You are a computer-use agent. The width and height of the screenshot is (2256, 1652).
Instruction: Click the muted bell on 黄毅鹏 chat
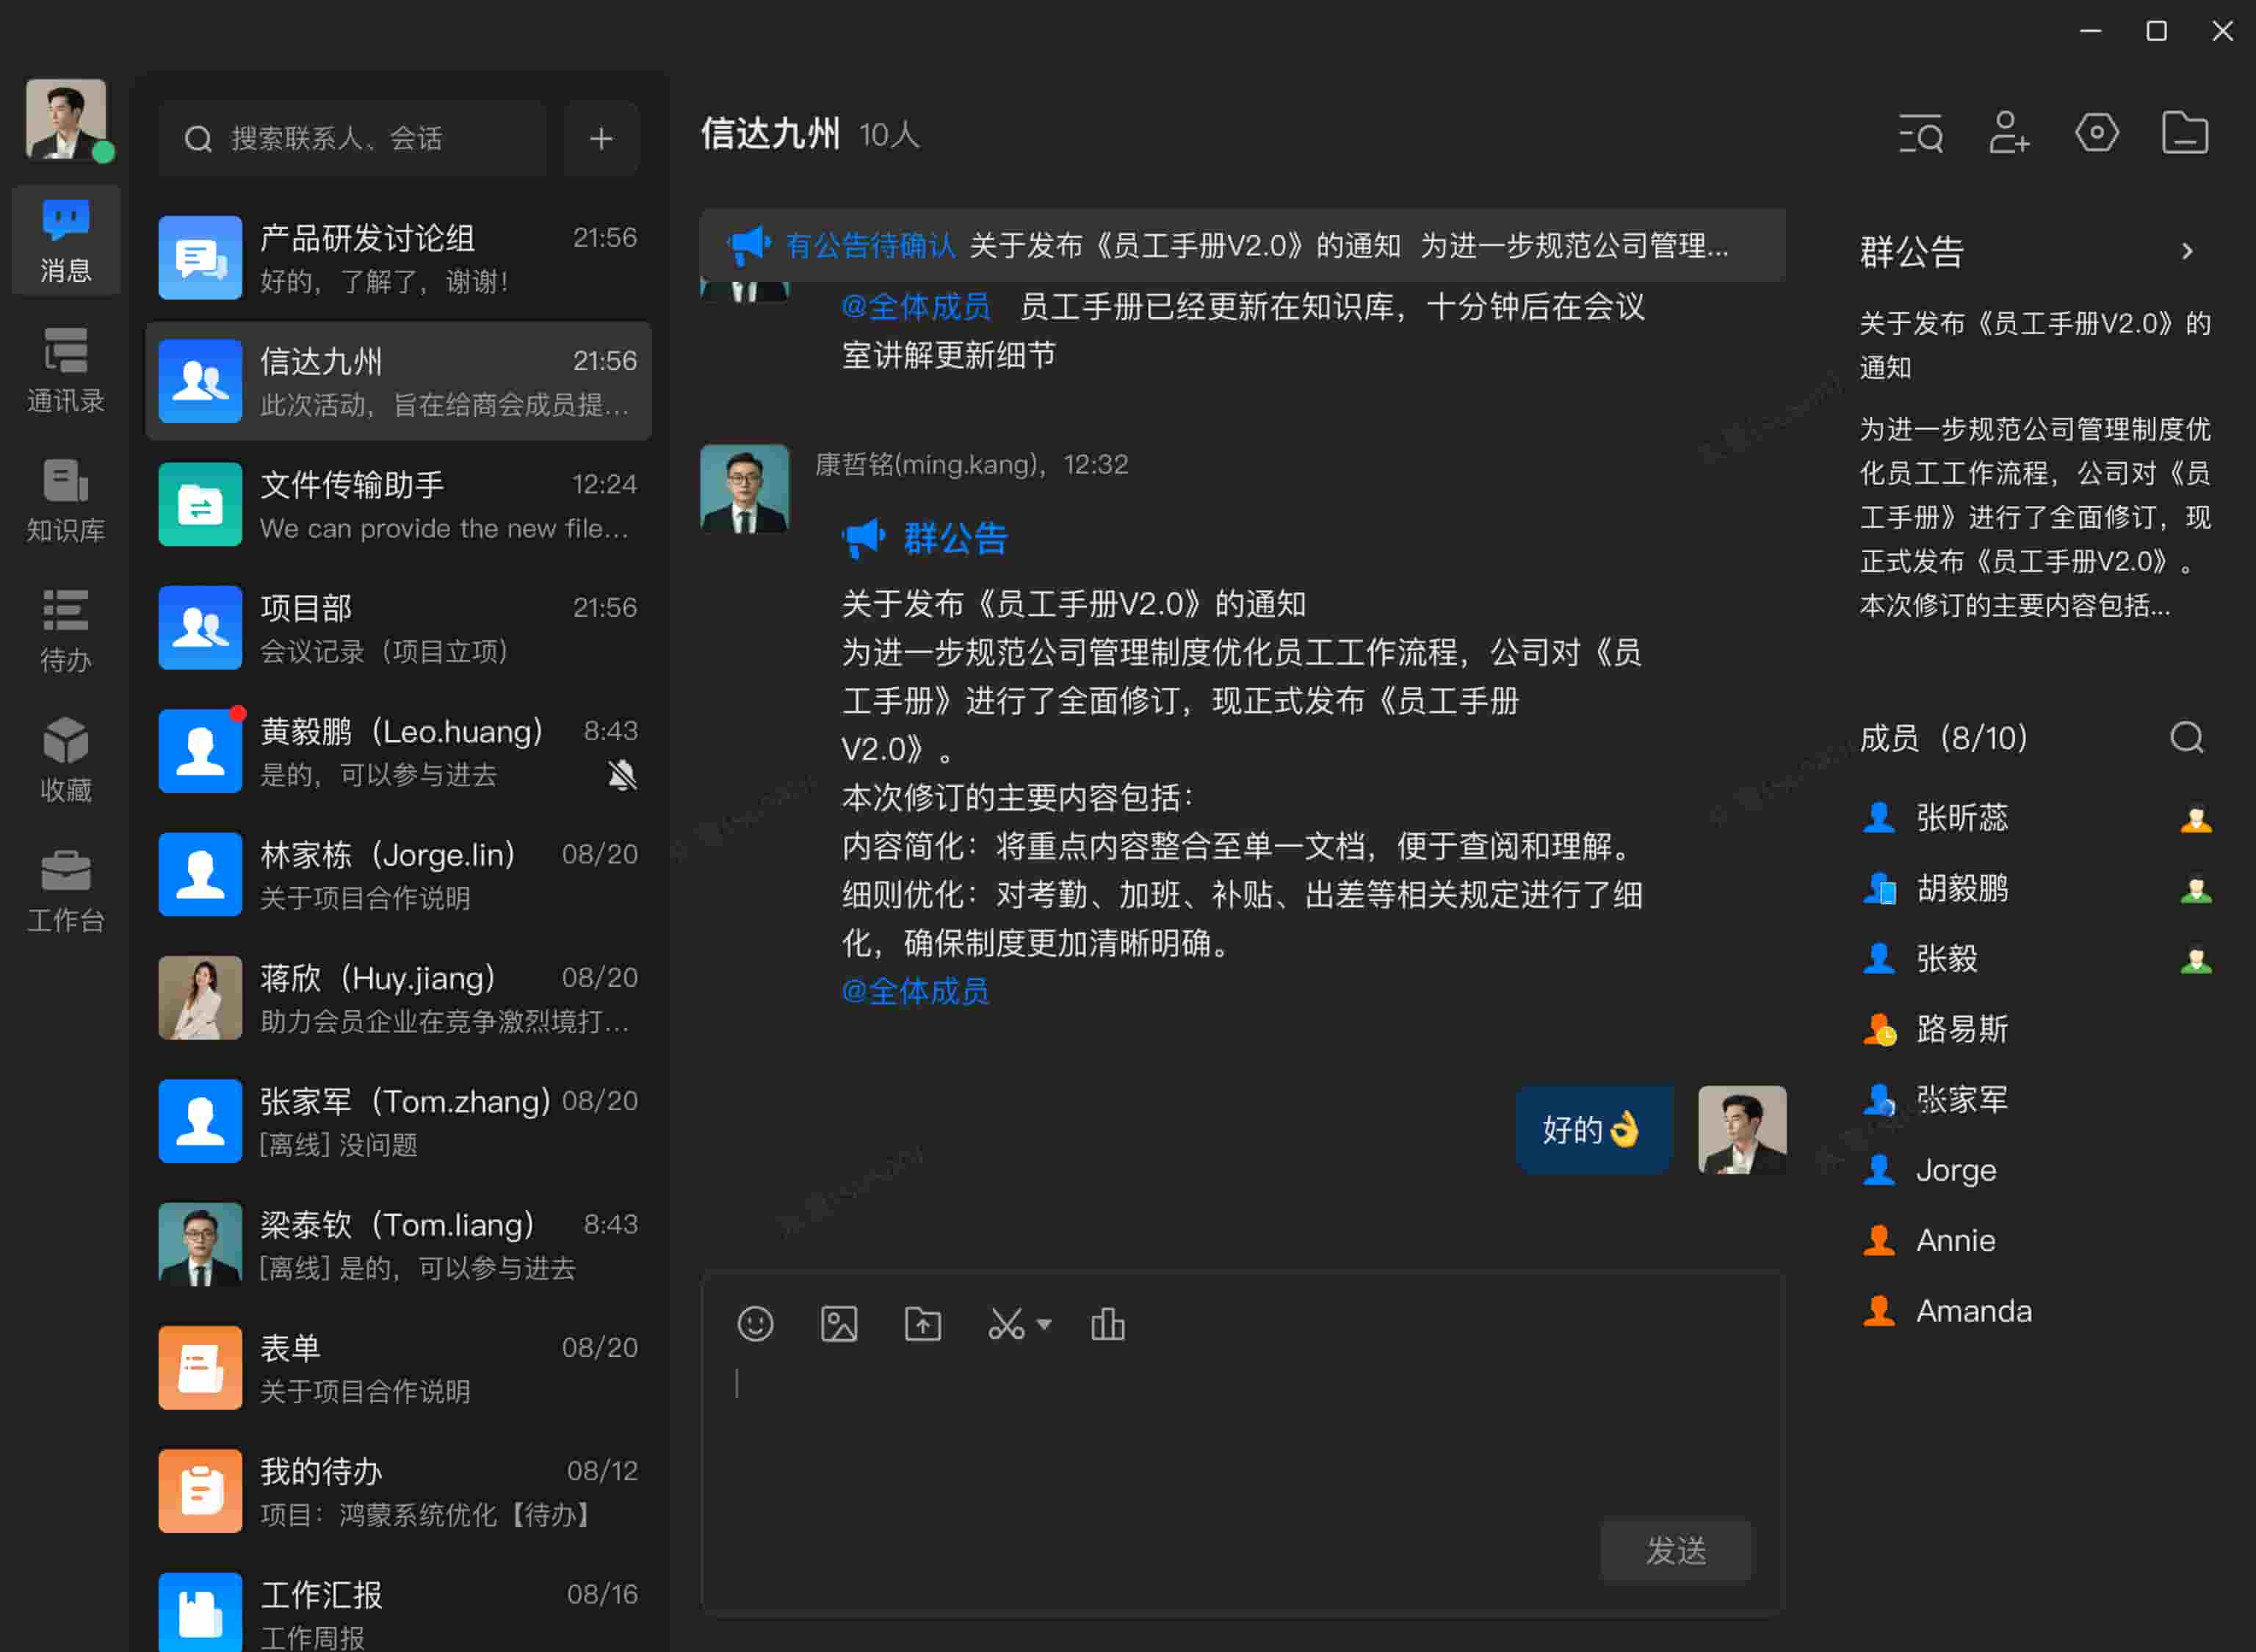pos(622,775)
